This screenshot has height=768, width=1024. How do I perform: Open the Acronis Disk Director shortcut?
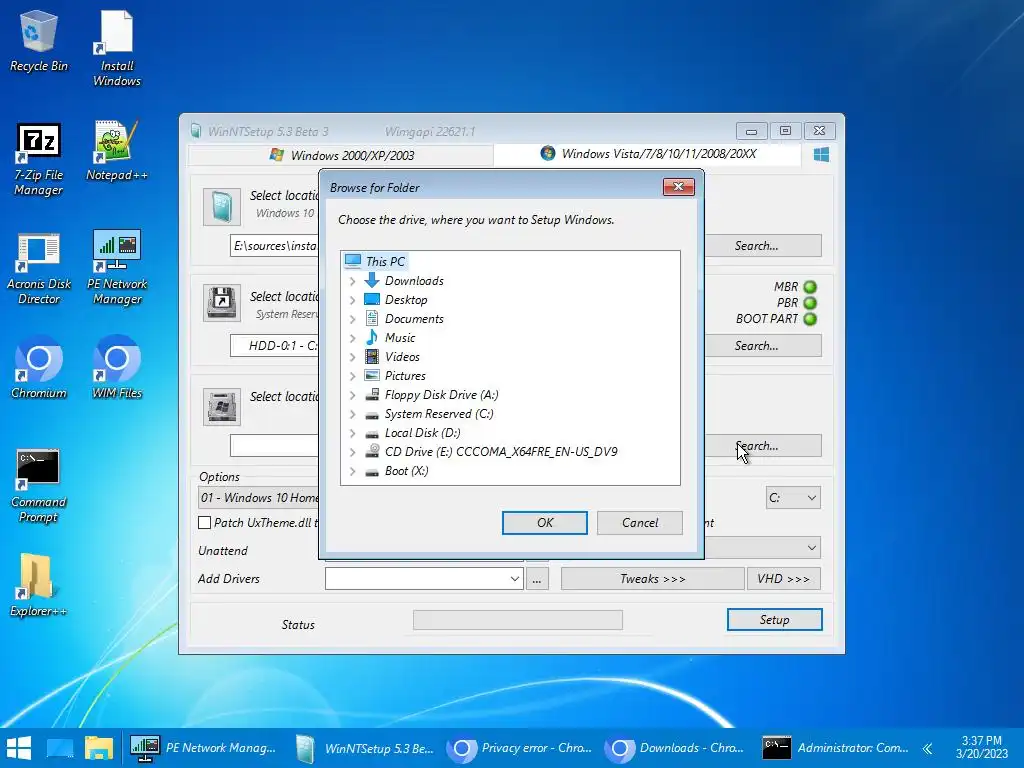pyautogui.click(x=39, y=268)
